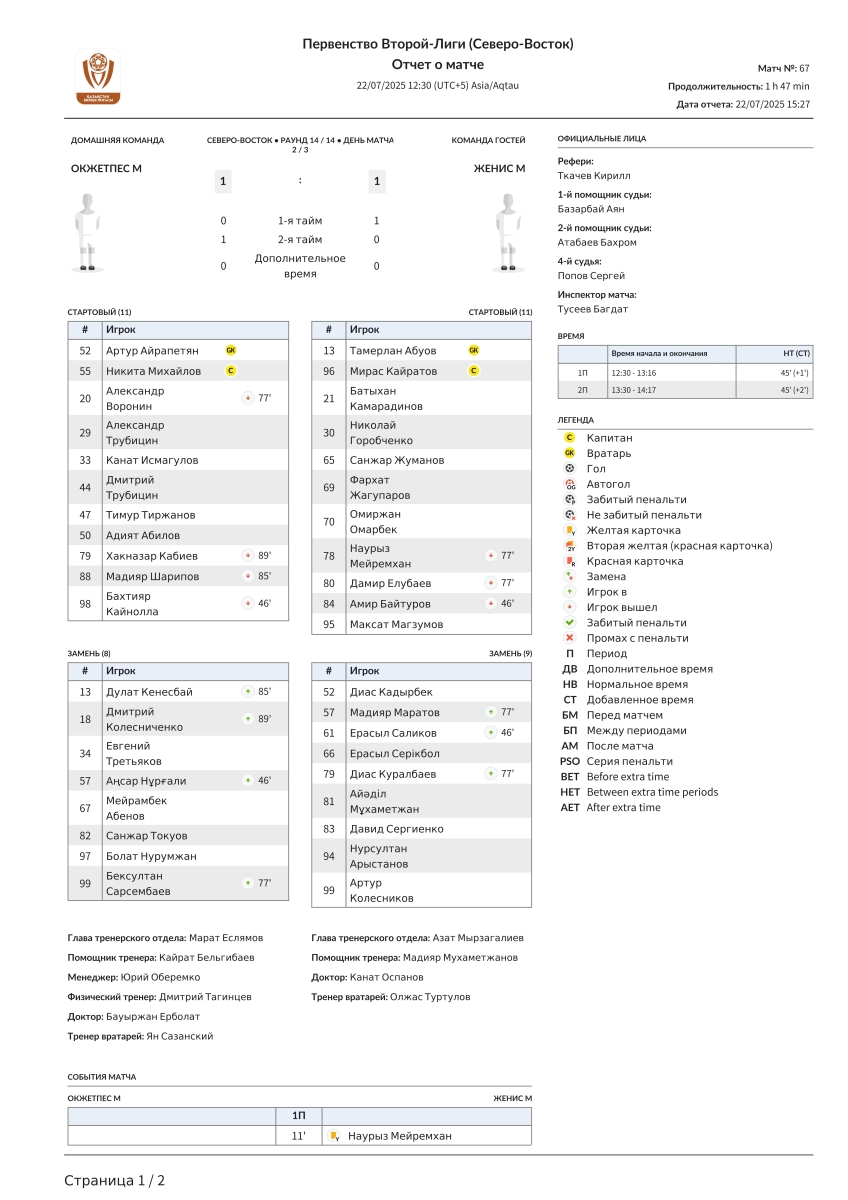Click the 1П column header in match events
Screen dimensions: 848x1200
tap(299, 1115)
